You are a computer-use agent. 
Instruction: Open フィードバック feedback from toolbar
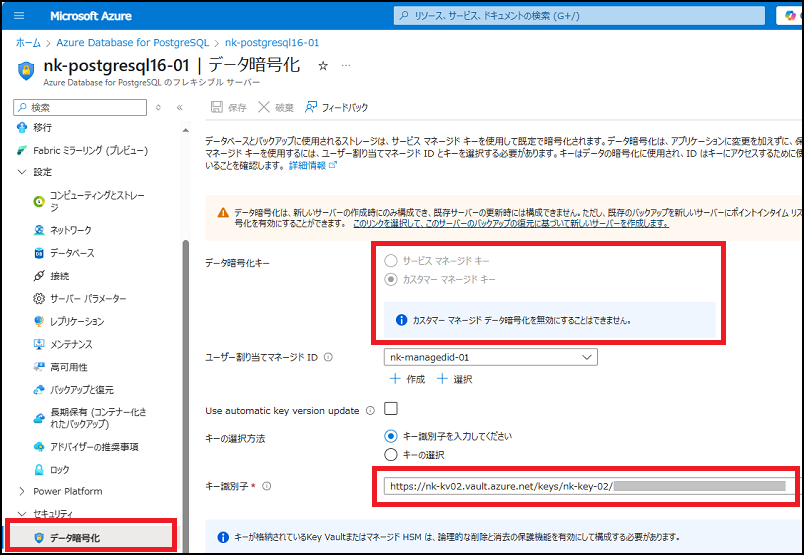pyautogui.click(x=336, y=107)
